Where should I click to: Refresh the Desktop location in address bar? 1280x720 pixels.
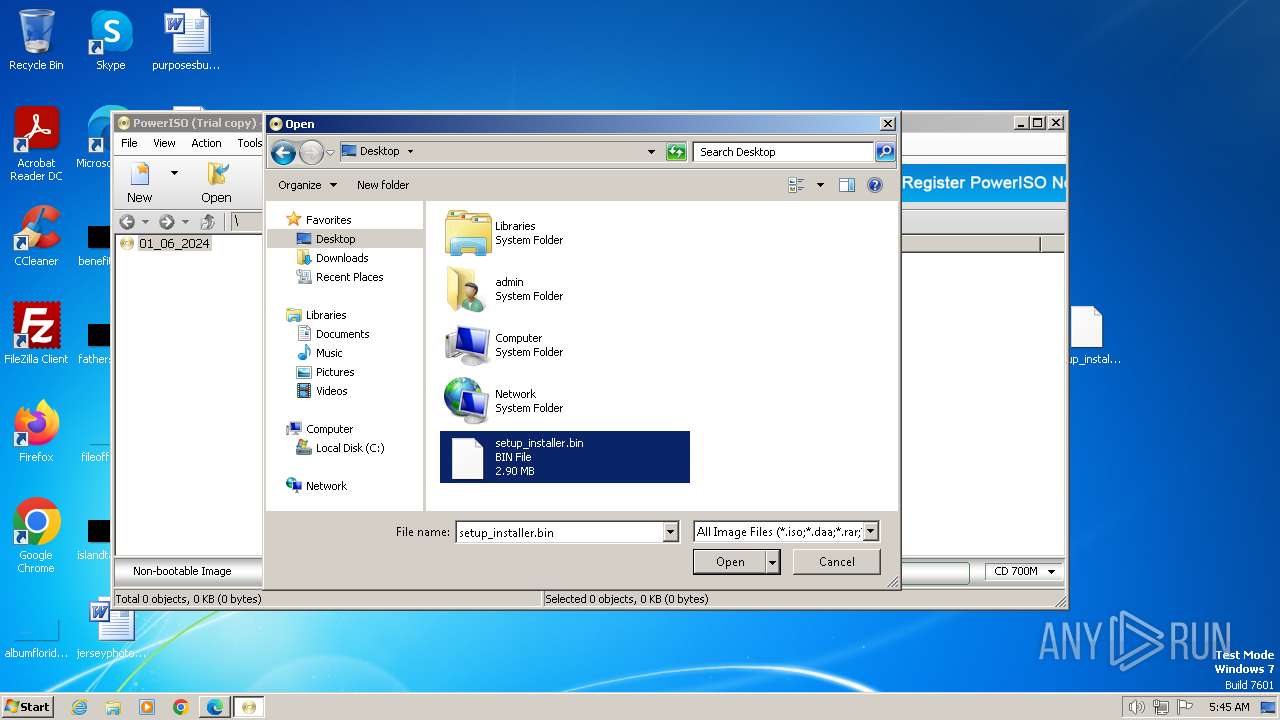[677, 152]
